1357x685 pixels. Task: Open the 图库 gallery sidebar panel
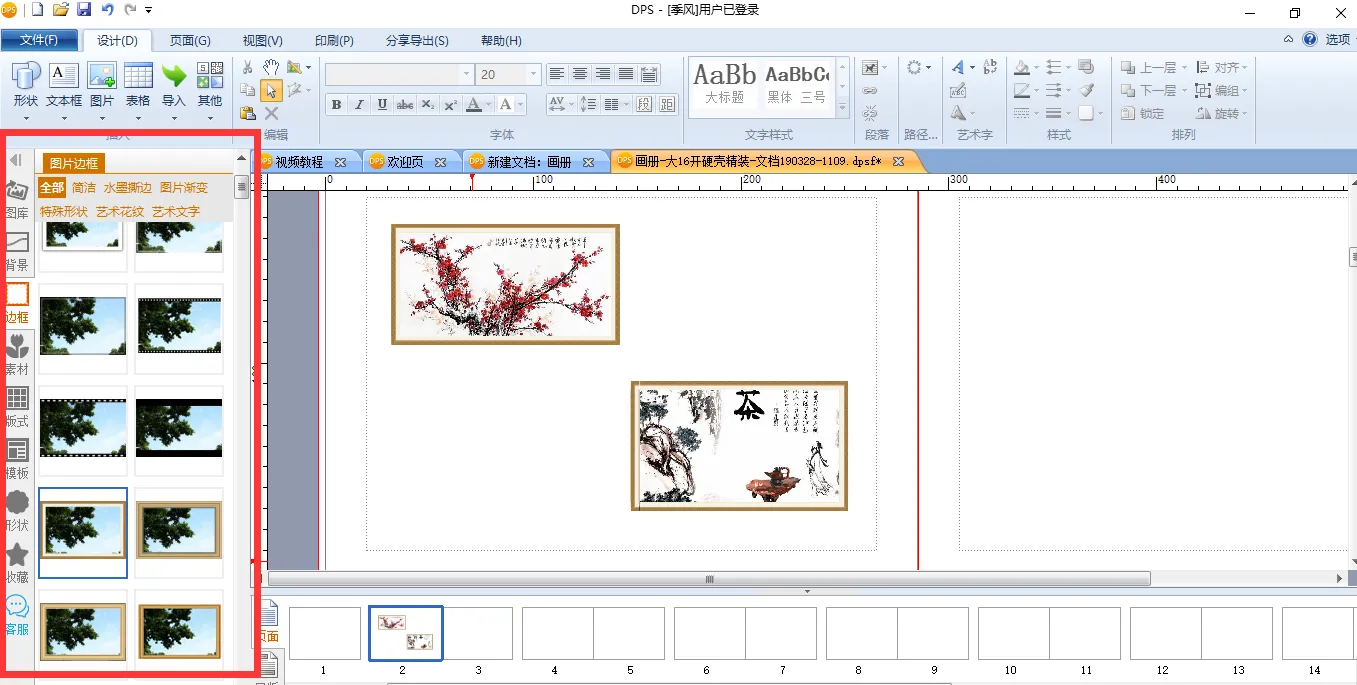pyautogui.click(x=17, y=199)
